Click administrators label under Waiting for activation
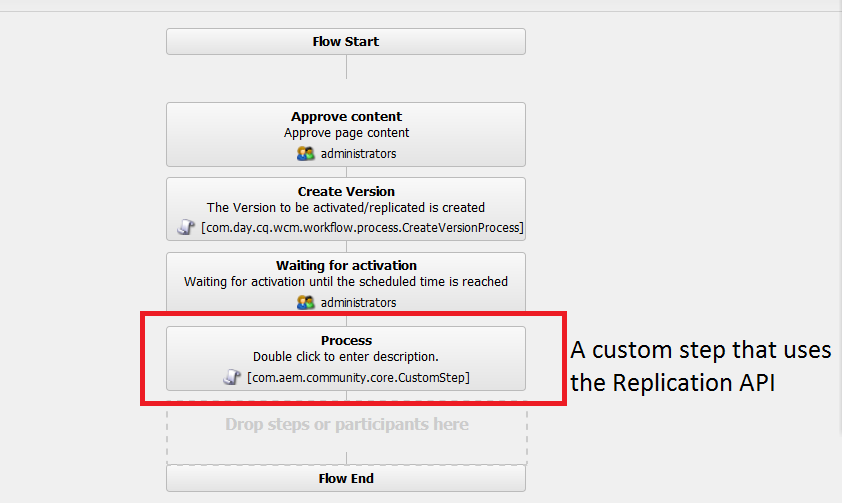The width and height of the screenshot is (842, 503). click(358, 302)
